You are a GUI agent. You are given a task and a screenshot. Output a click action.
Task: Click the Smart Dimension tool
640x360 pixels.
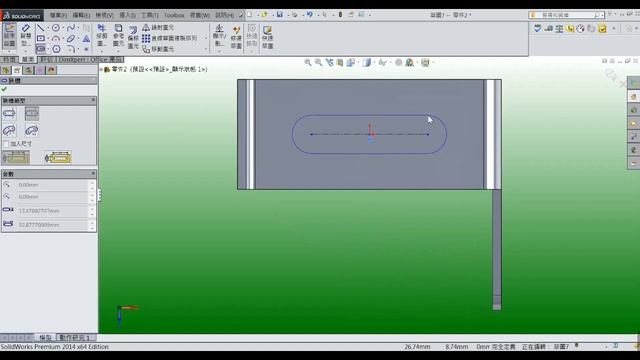(x=26, y=35)
